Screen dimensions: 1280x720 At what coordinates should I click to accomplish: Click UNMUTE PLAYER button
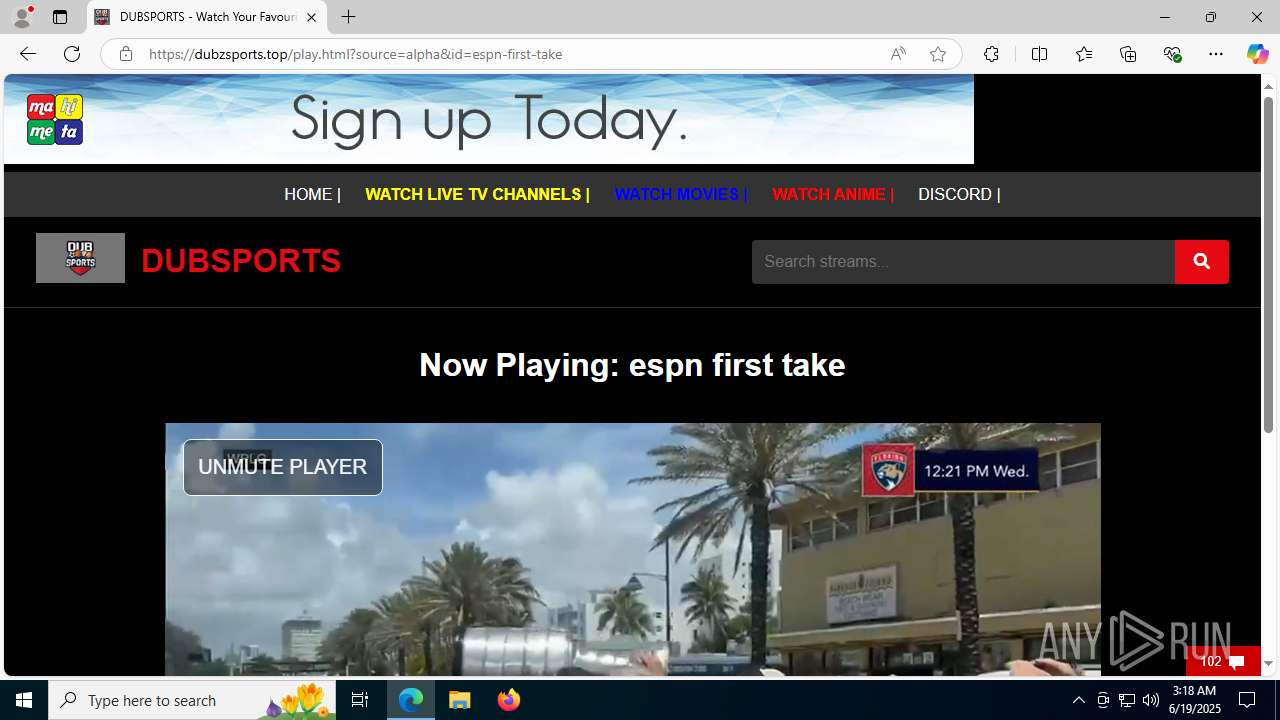(283, 467)
